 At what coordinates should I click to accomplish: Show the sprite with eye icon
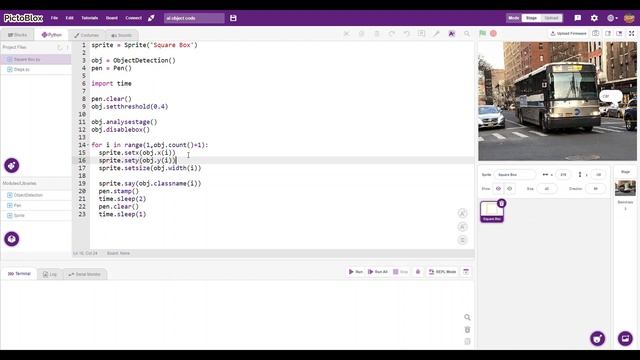[498, 189]
